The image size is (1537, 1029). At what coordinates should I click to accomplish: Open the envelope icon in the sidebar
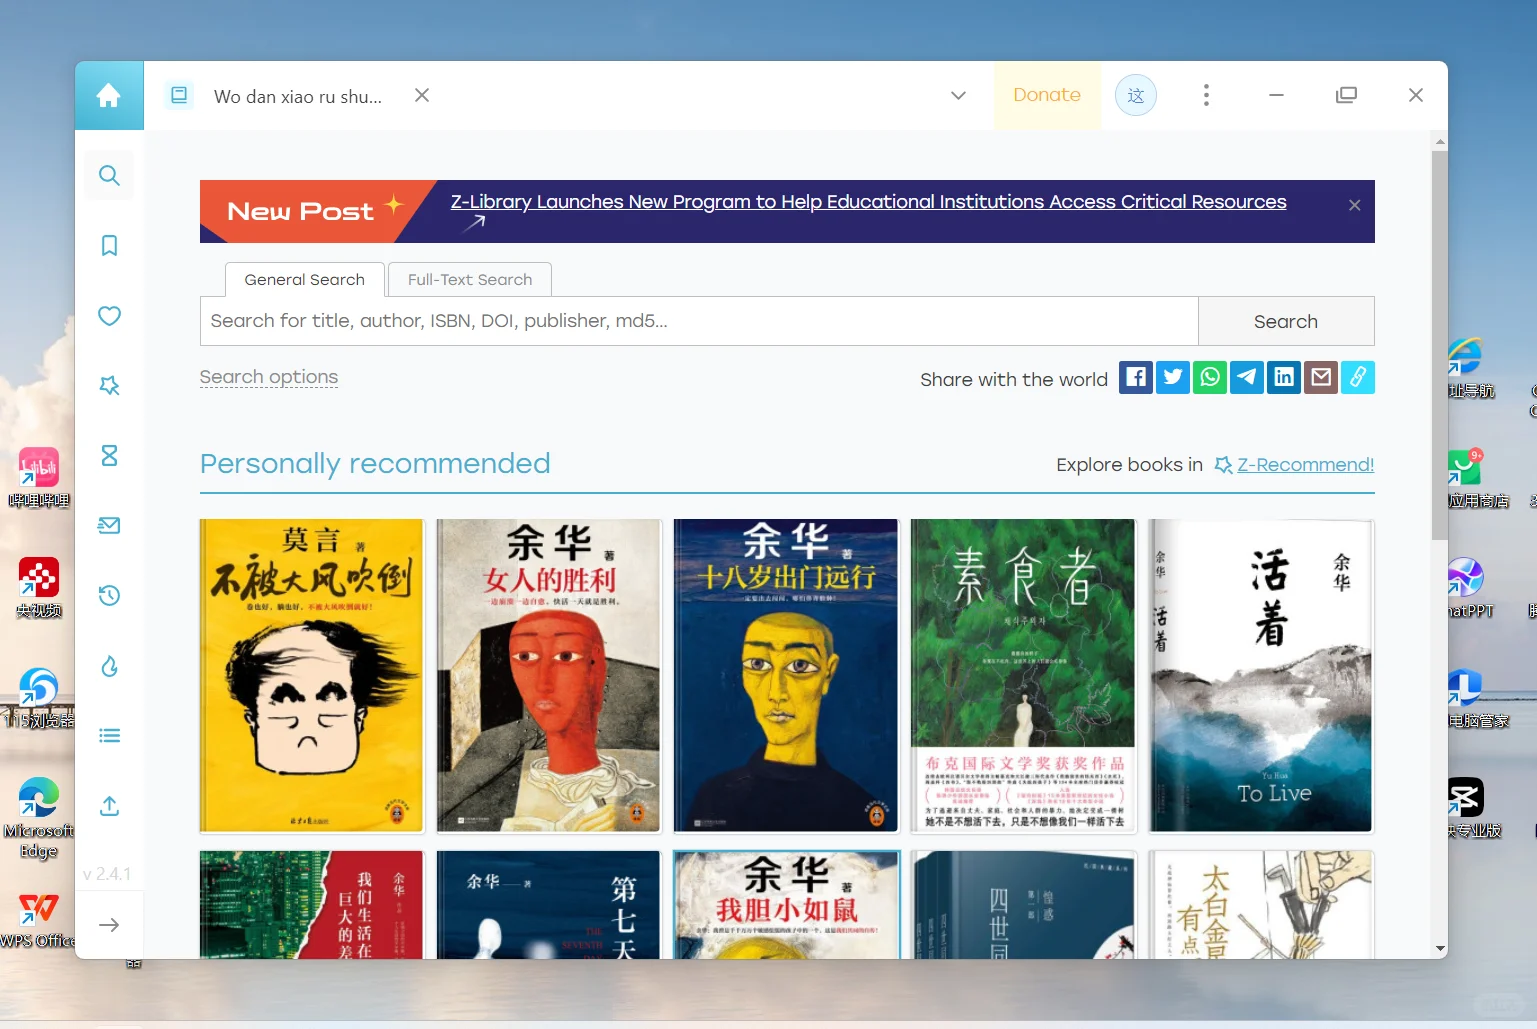[110, 526]
